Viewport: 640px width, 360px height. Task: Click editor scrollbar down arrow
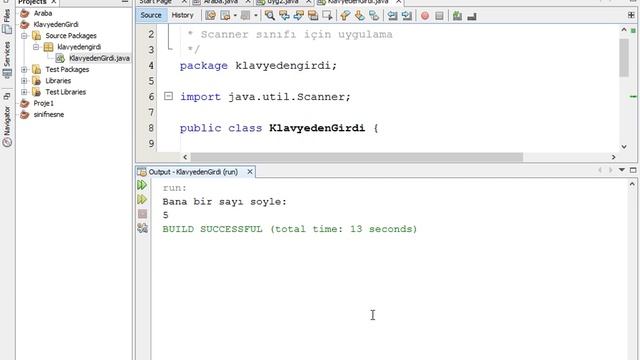(x=624, y=147)
